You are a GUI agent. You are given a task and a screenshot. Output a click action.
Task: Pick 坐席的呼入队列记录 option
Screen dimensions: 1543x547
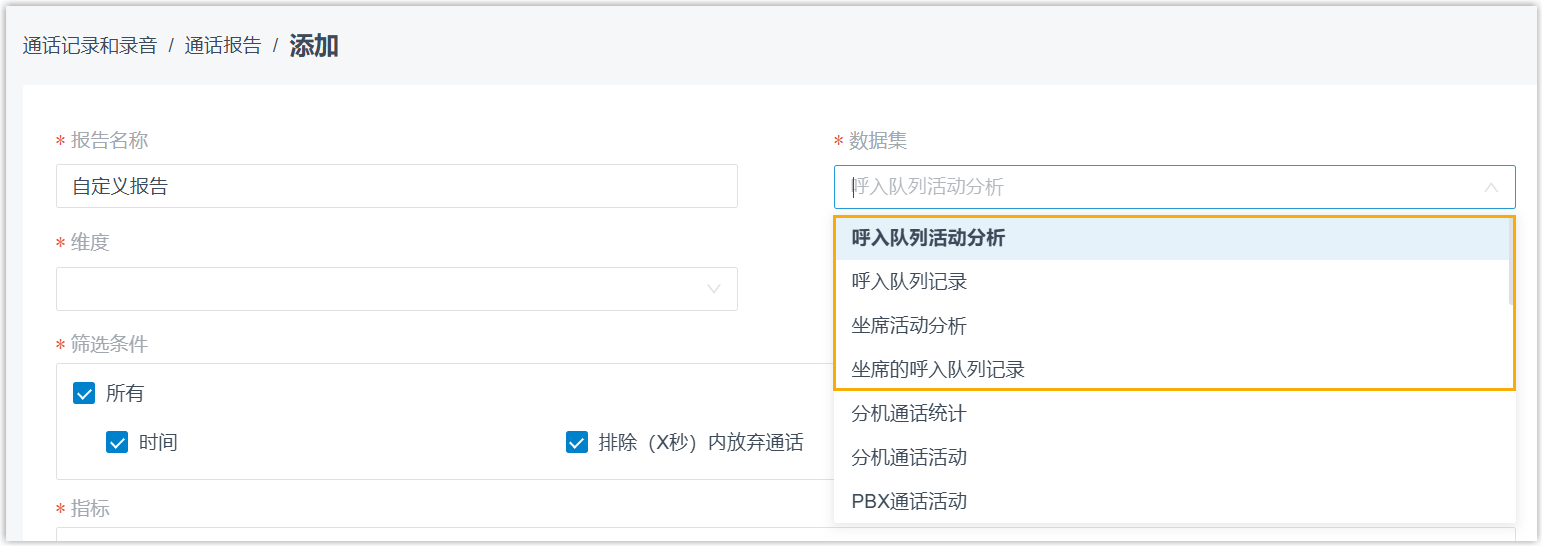(938, 370)
